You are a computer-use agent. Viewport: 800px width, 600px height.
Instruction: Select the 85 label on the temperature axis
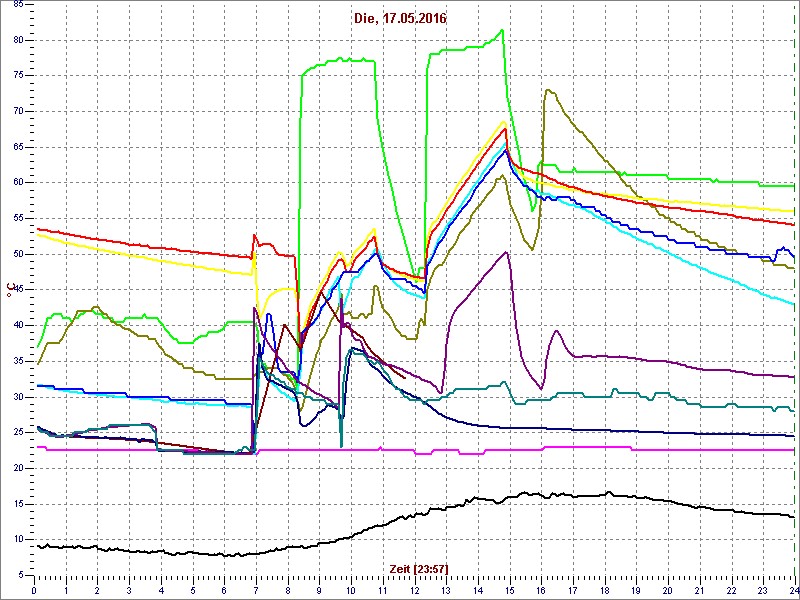point(17,5)
